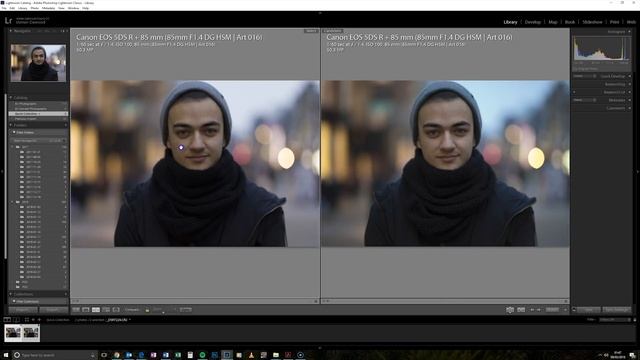
Task: Open the Library module
Action: coord(510,22)
